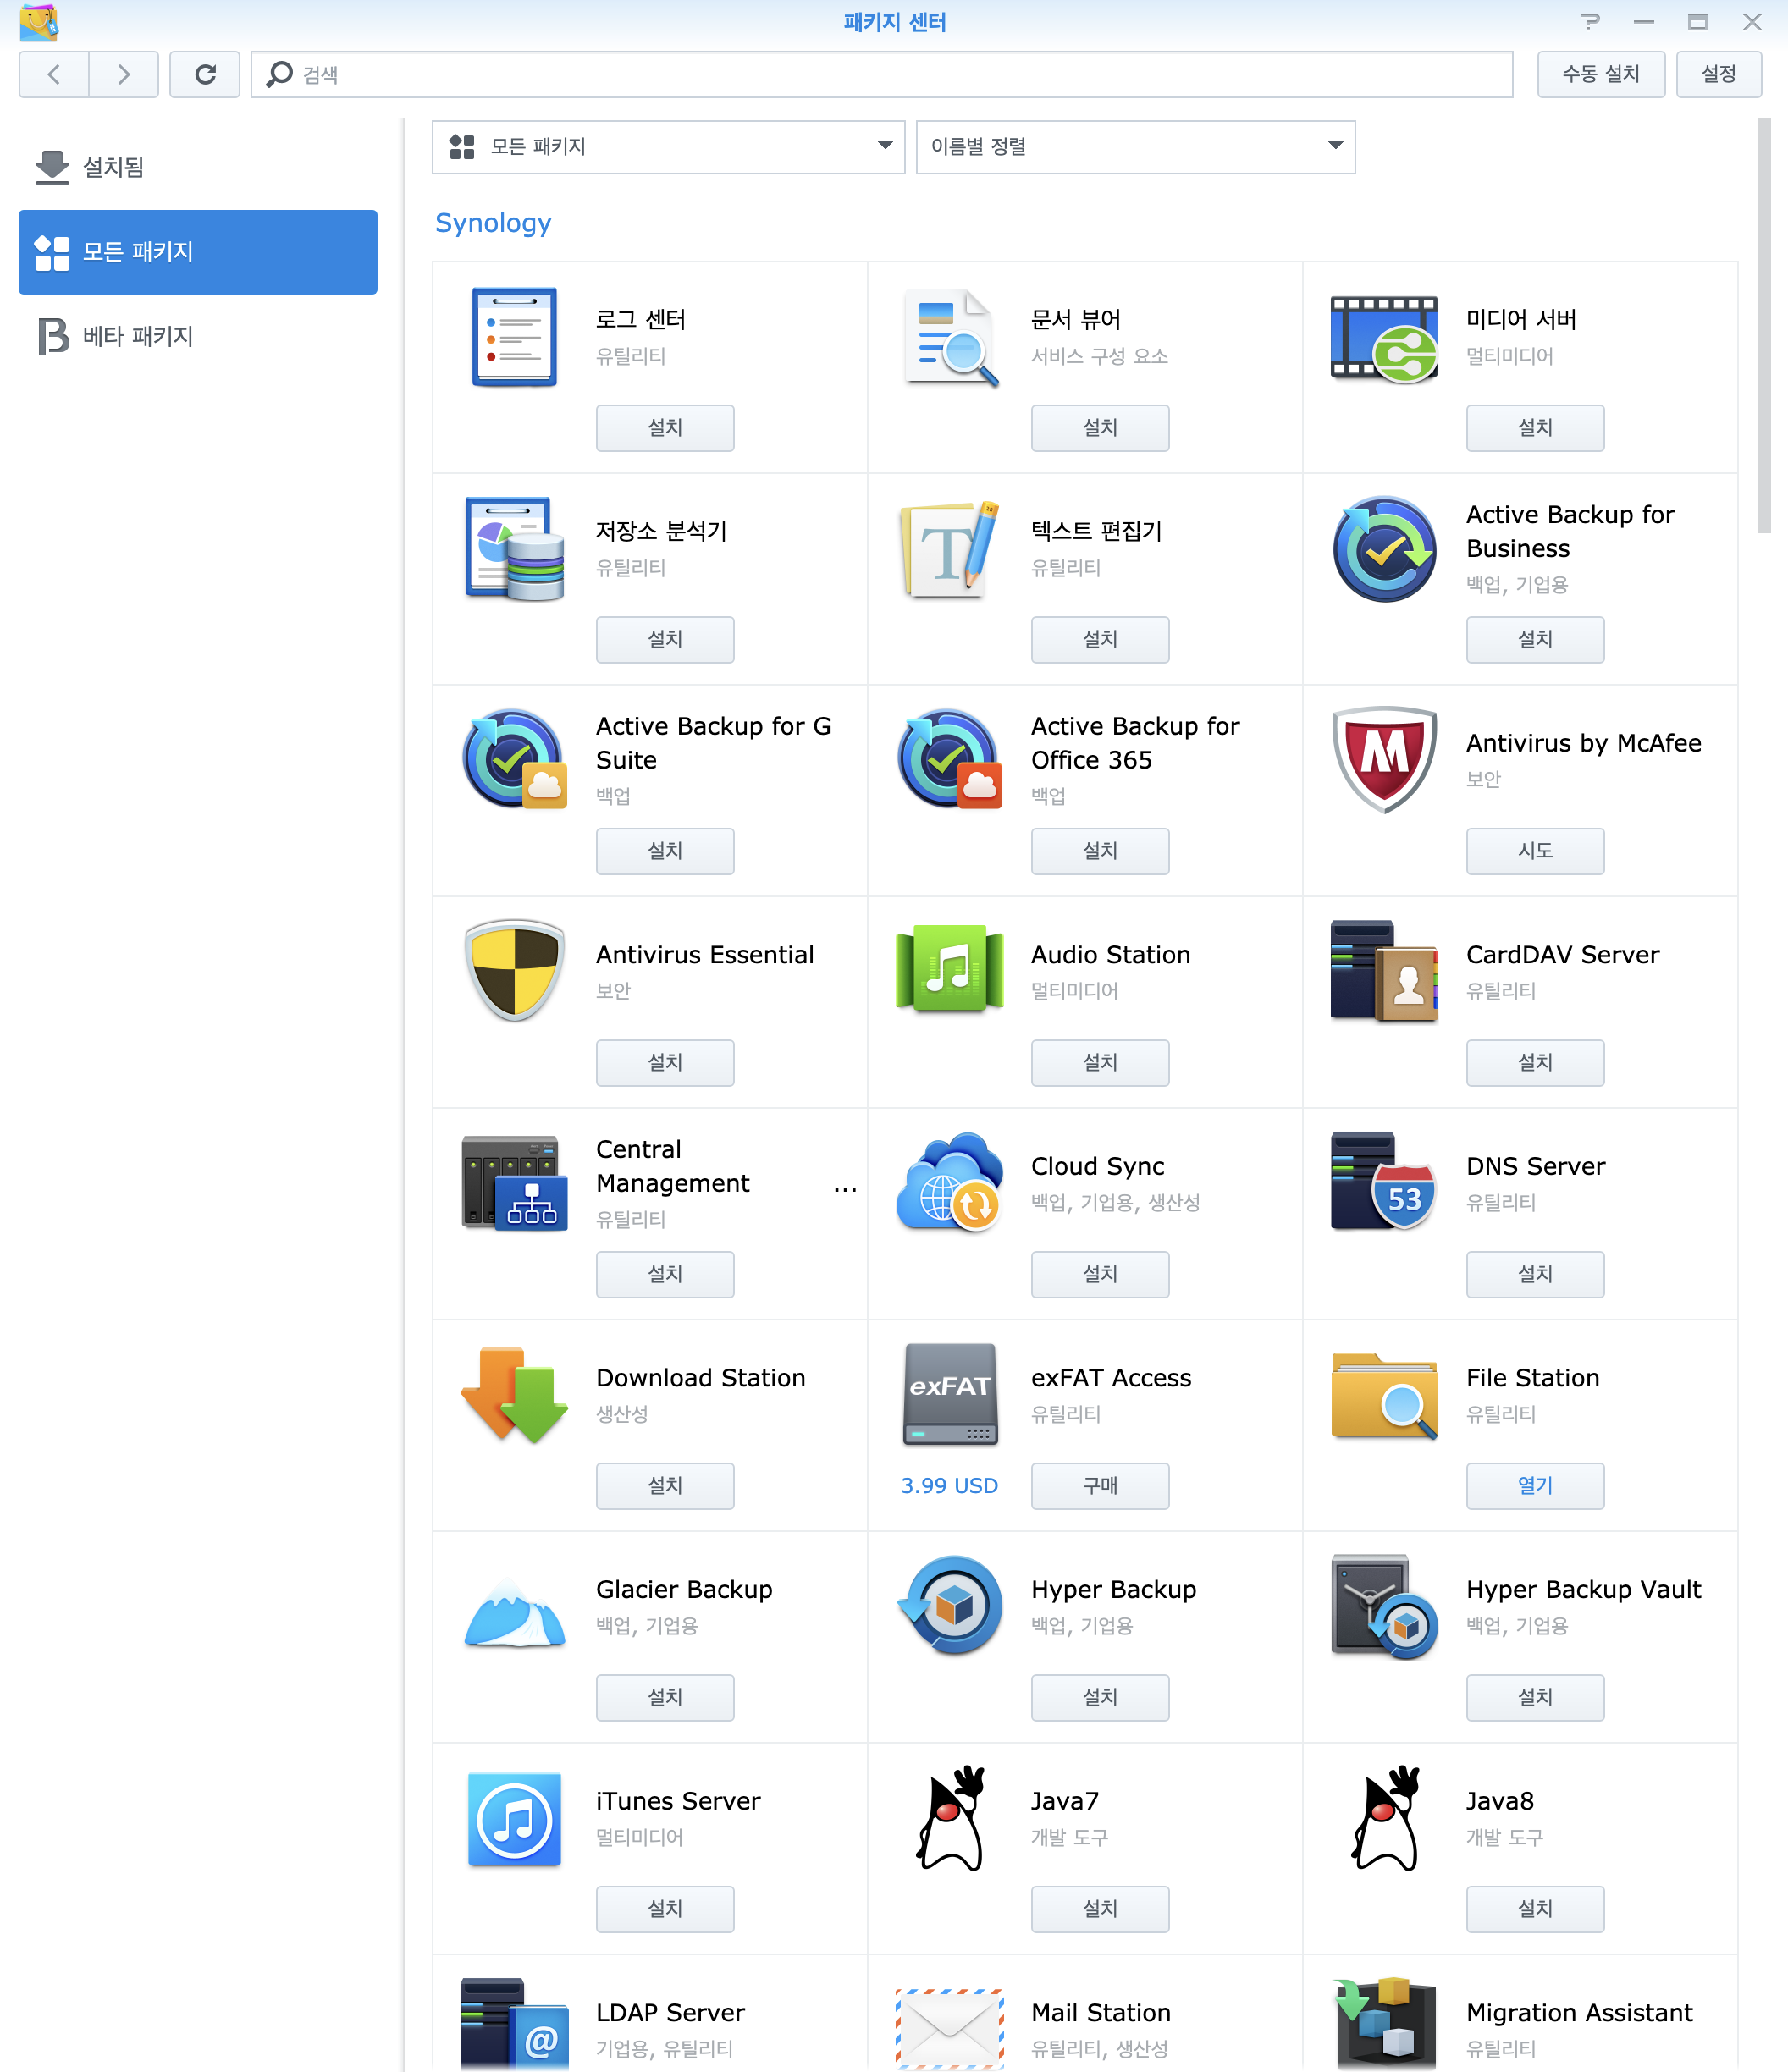Click the Cloud Sync package icon
Screen dimensions: 1788x2072
point(950,1183)
